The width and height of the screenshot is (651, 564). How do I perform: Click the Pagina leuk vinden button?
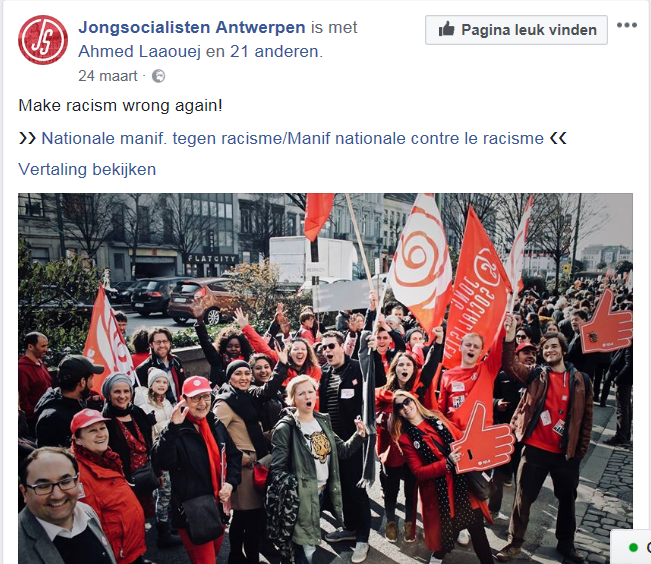[x=516, y=30]
